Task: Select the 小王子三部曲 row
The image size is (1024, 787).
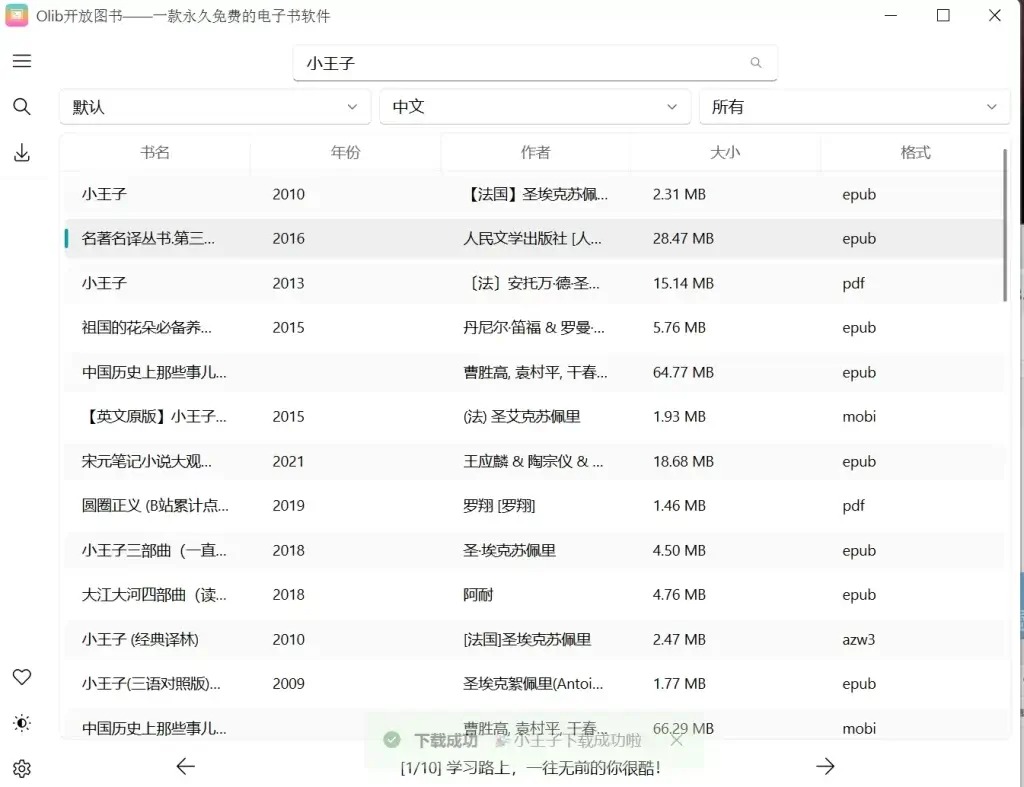Action: tap(534, 551)
